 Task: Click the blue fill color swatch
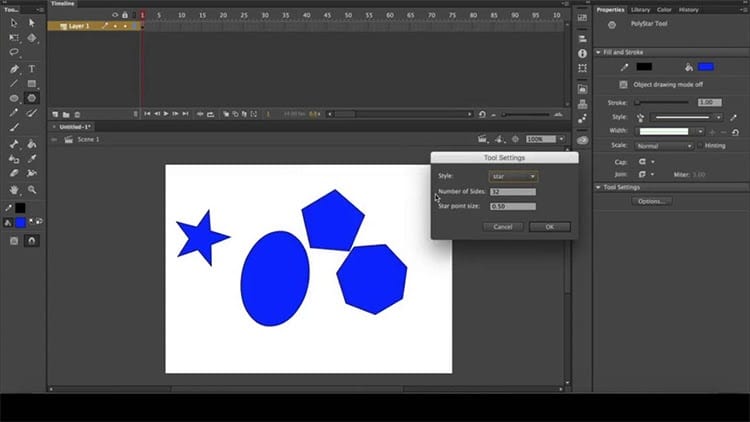(x=706, y=67)
